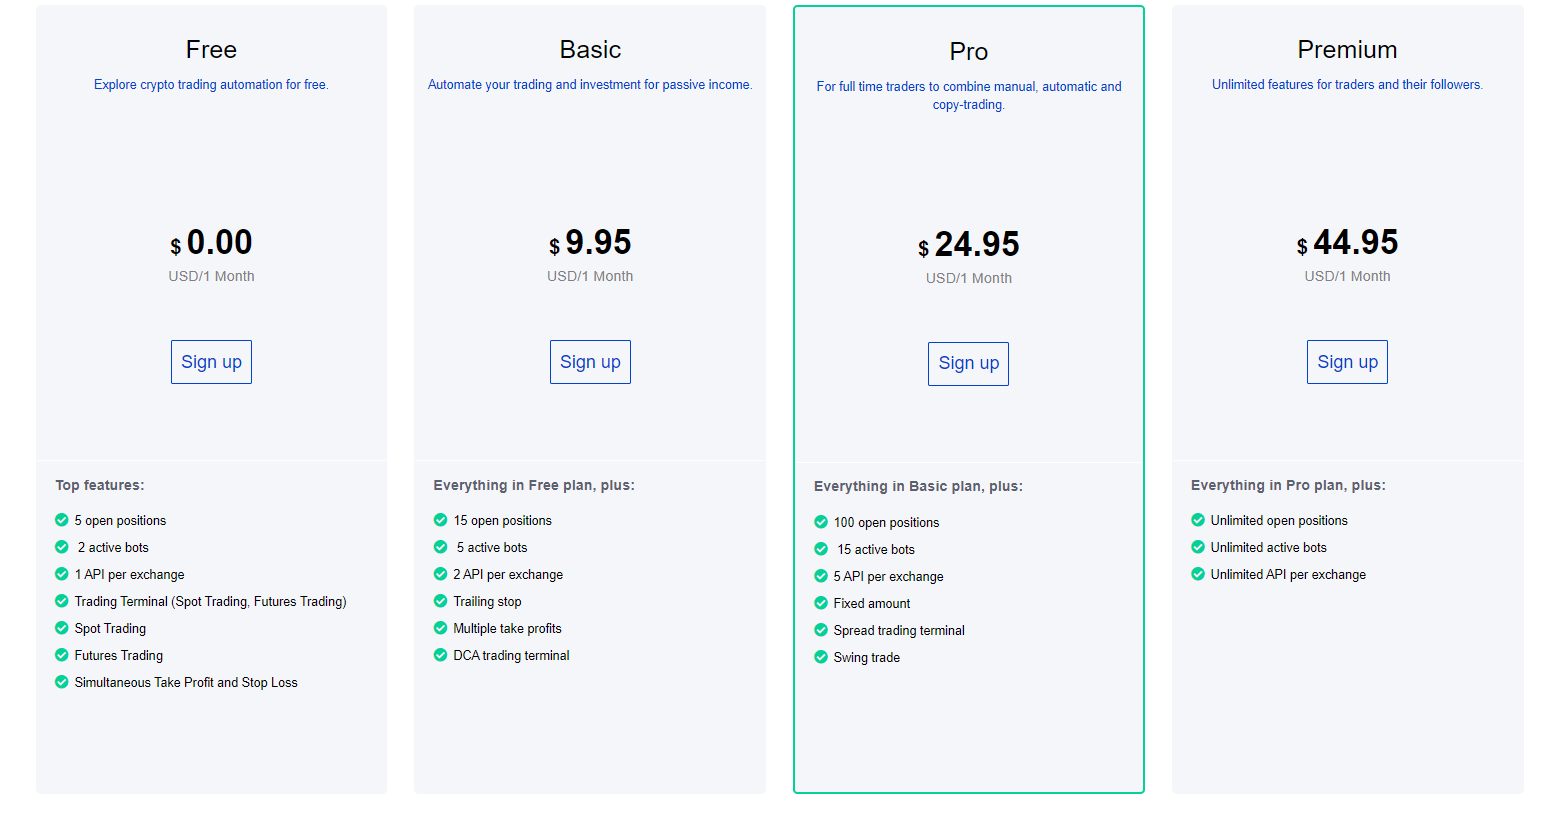The height and width of the screenshot is (835, 1545).
Task: Click Sign up under Pro plan
Action: pyautogui.click(x=968, y=364)
